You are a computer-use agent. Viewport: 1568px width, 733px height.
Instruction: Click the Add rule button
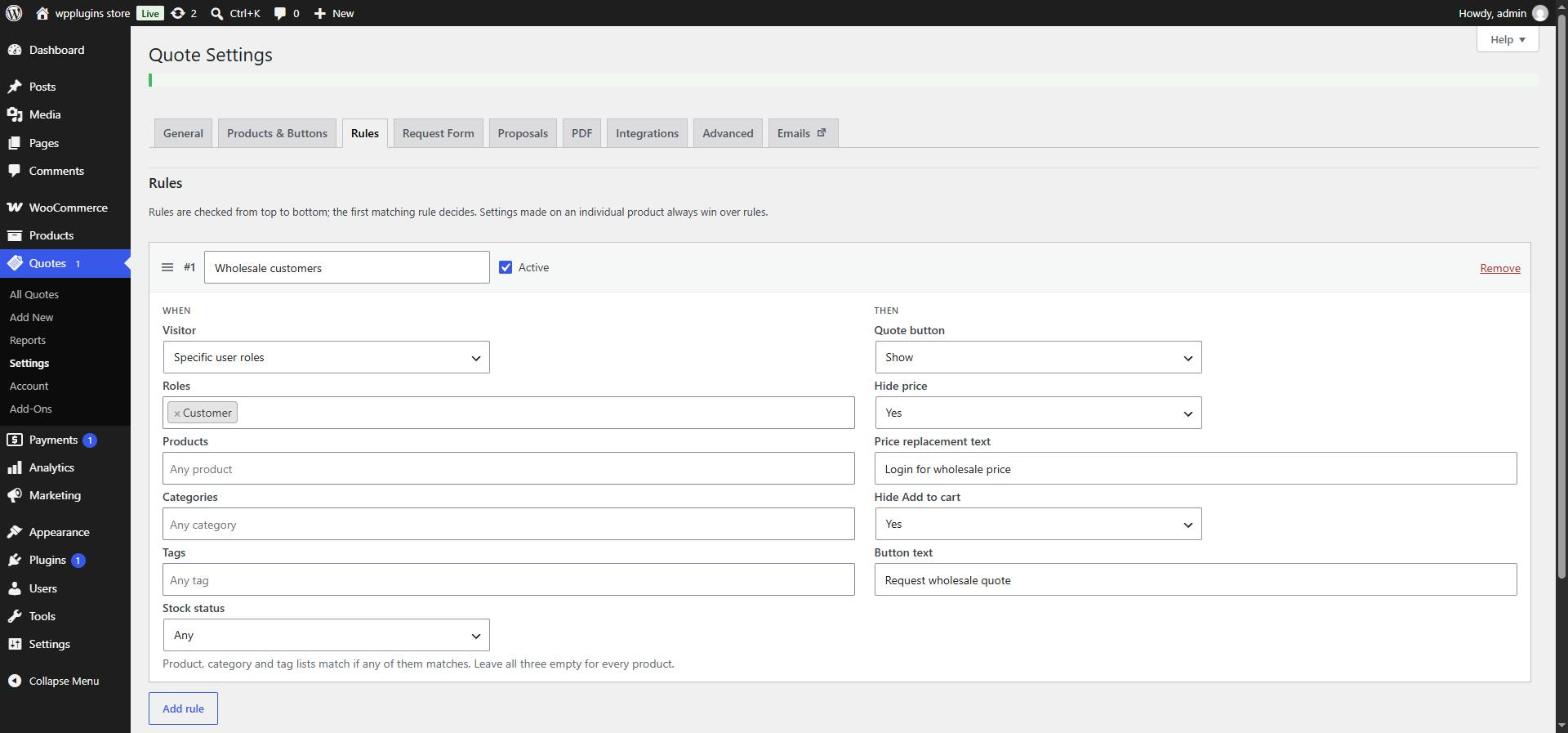click(x=183, y=709)
